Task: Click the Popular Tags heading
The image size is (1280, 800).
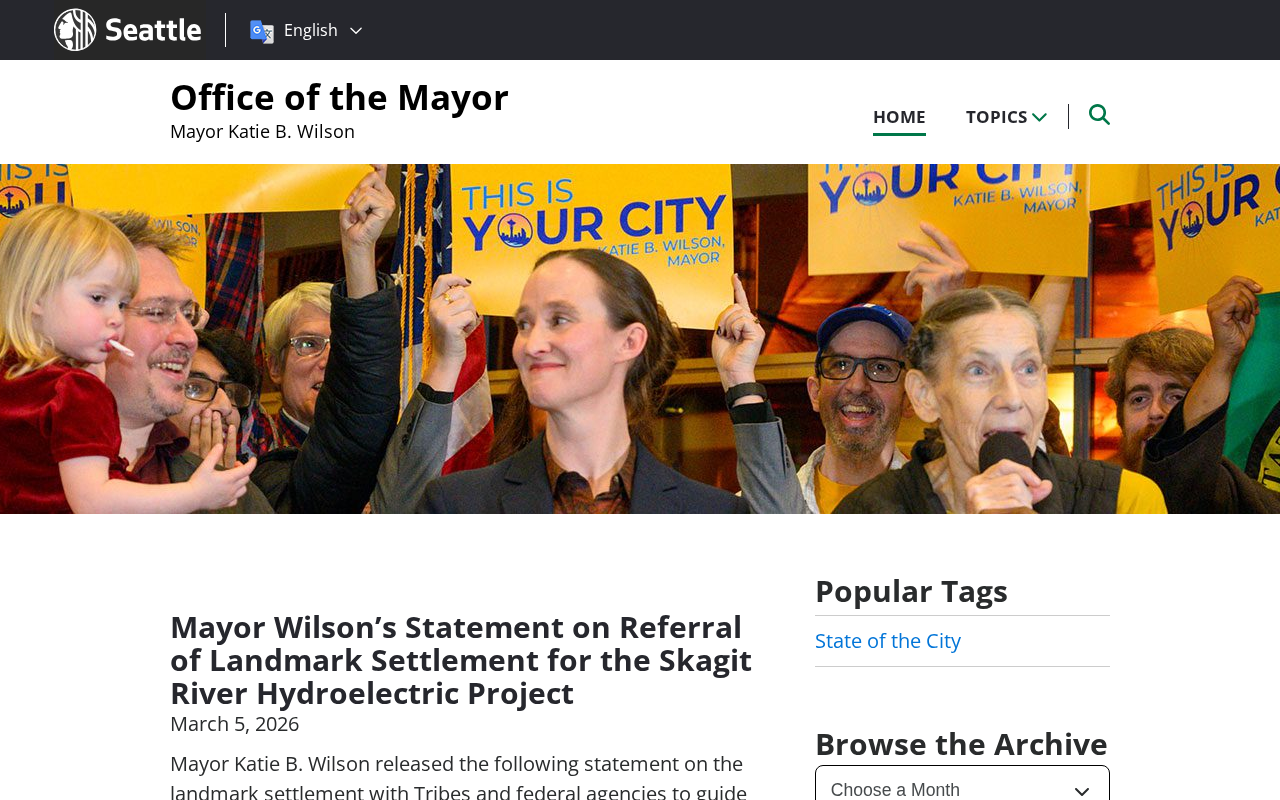Action: pos(911,591)
